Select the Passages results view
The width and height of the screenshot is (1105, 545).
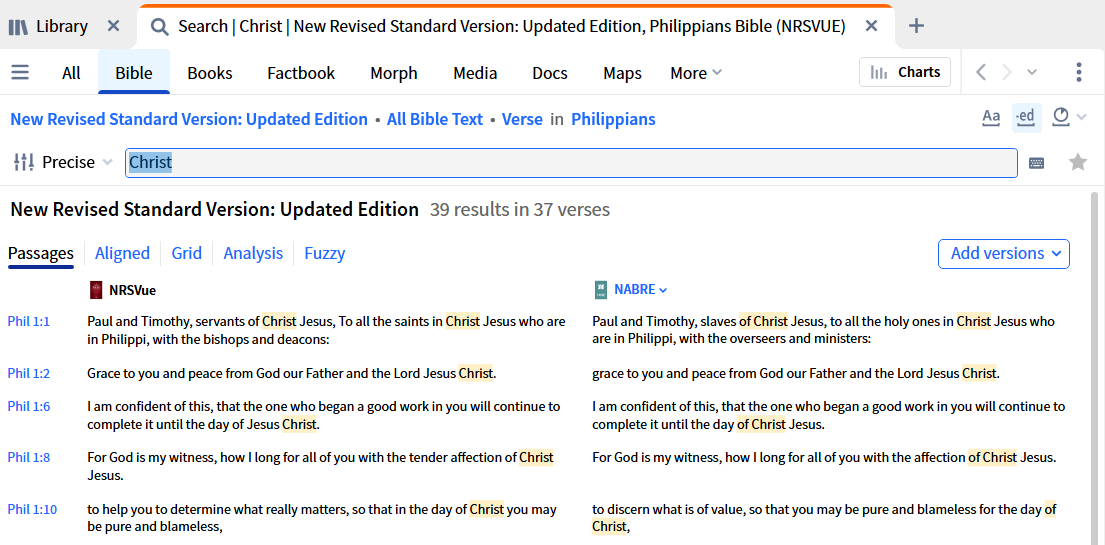[x=41, y=253]
